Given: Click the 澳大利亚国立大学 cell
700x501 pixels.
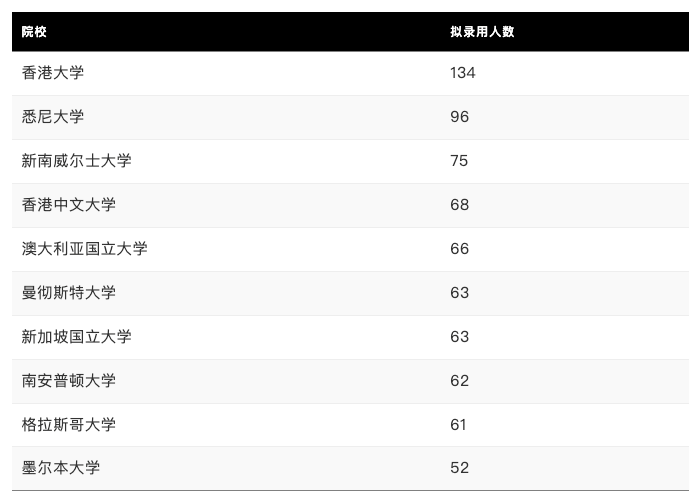Looking at the screenshot, I should [x=85, y=249].
